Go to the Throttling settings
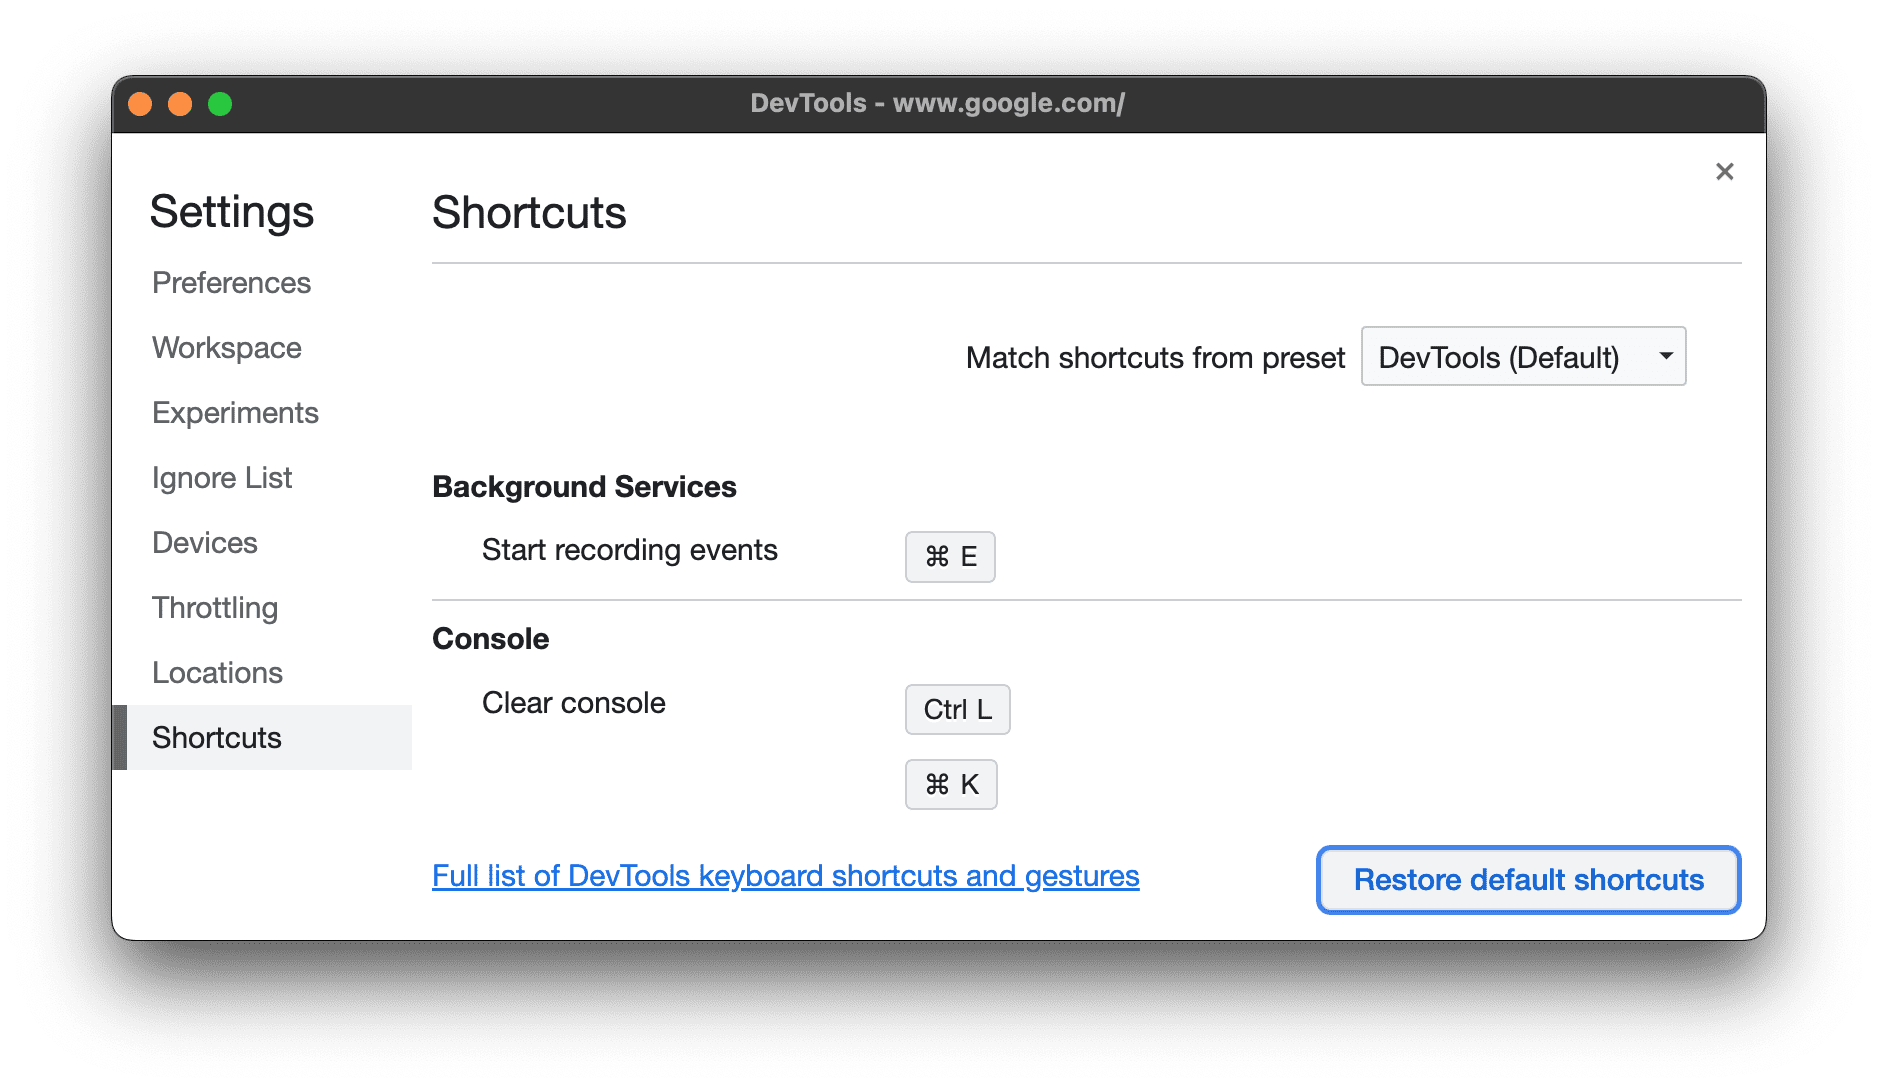Image resolution: width=1878 pixels, height=1088 pixels. [215, 607]
